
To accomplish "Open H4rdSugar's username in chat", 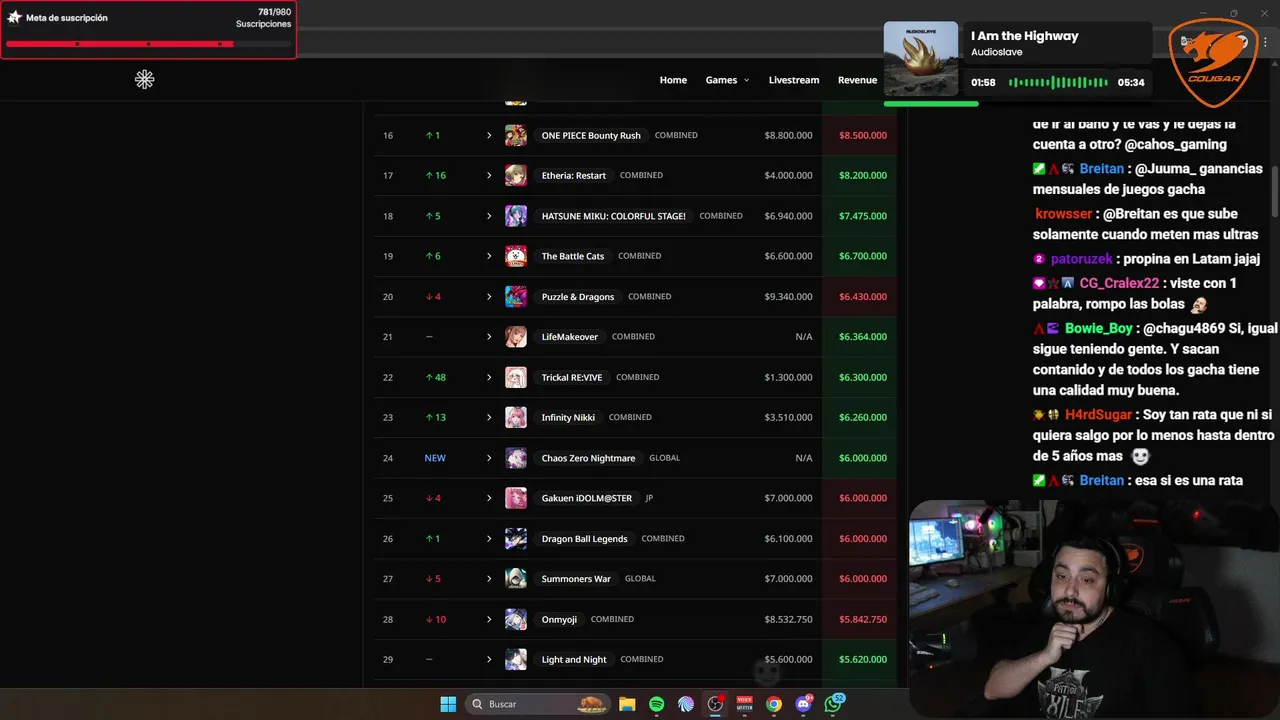I will tap(1098, 414).
